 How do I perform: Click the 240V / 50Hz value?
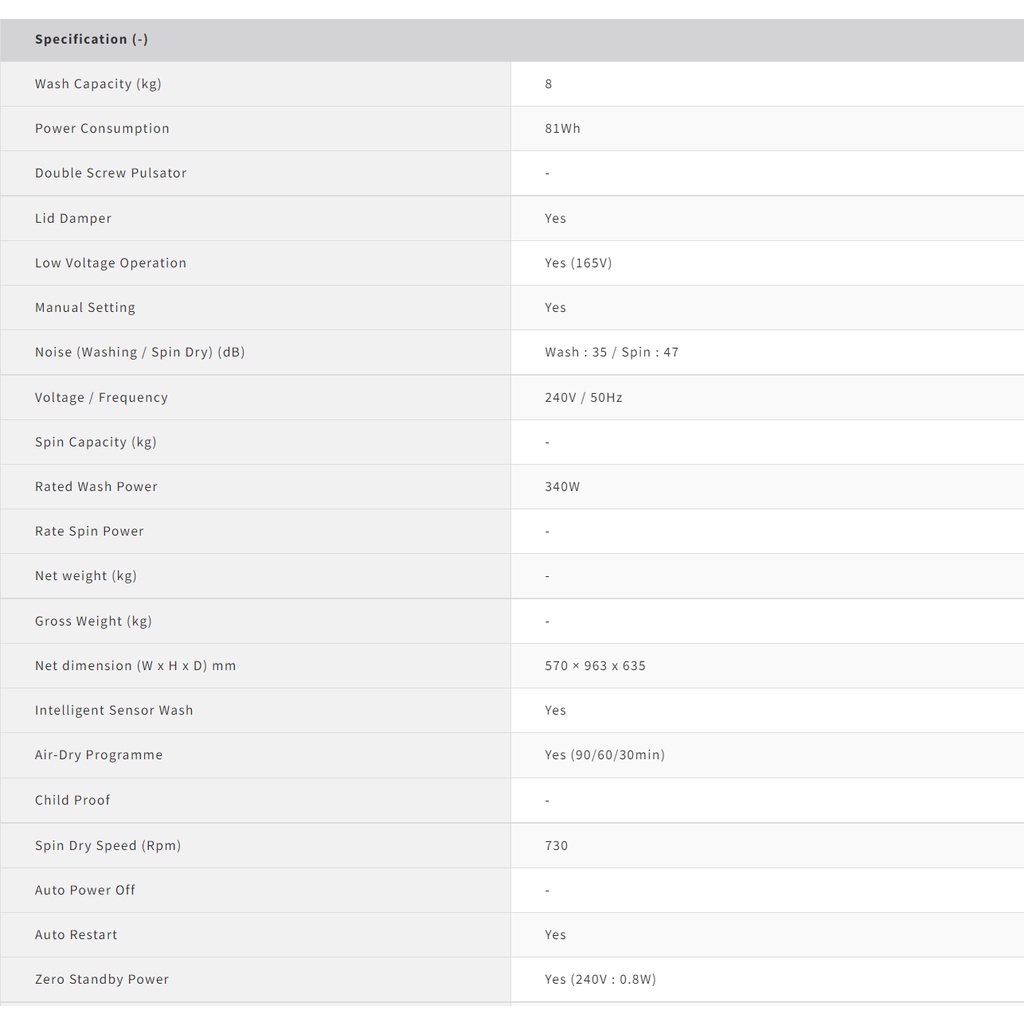coord(583,397)
